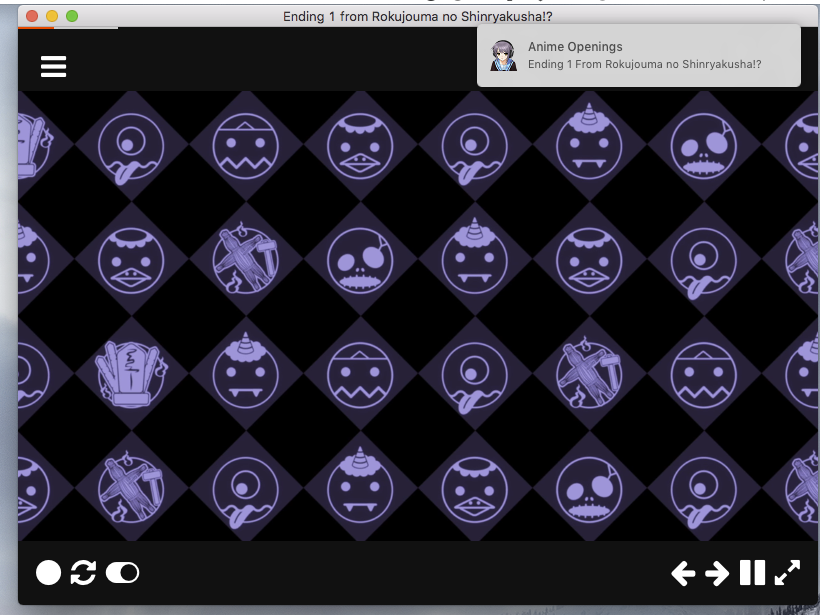Image resolution: width=820 pixels, height=615 pixels.
Task: Click the video playback area
Action: (417, 316)
